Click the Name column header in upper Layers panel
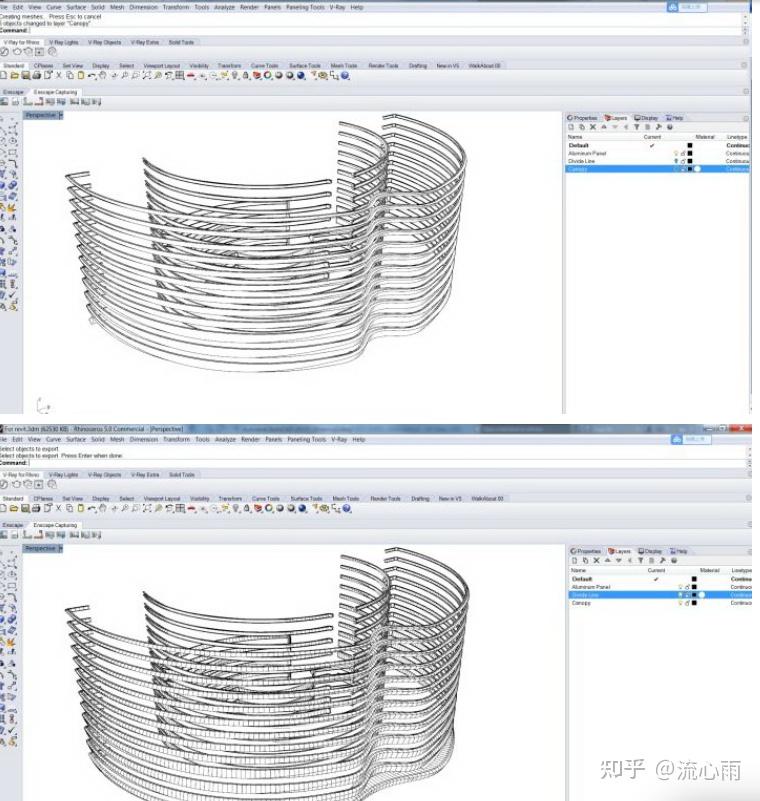This screenshot has width=760, height=801. [x=575, y=137]
